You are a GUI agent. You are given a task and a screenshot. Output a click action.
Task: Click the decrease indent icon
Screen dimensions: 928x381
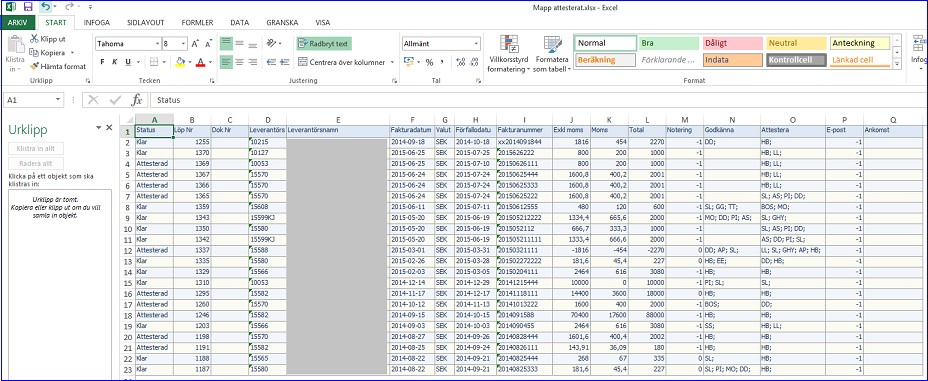pyautogui.click(x=271, y=62)
